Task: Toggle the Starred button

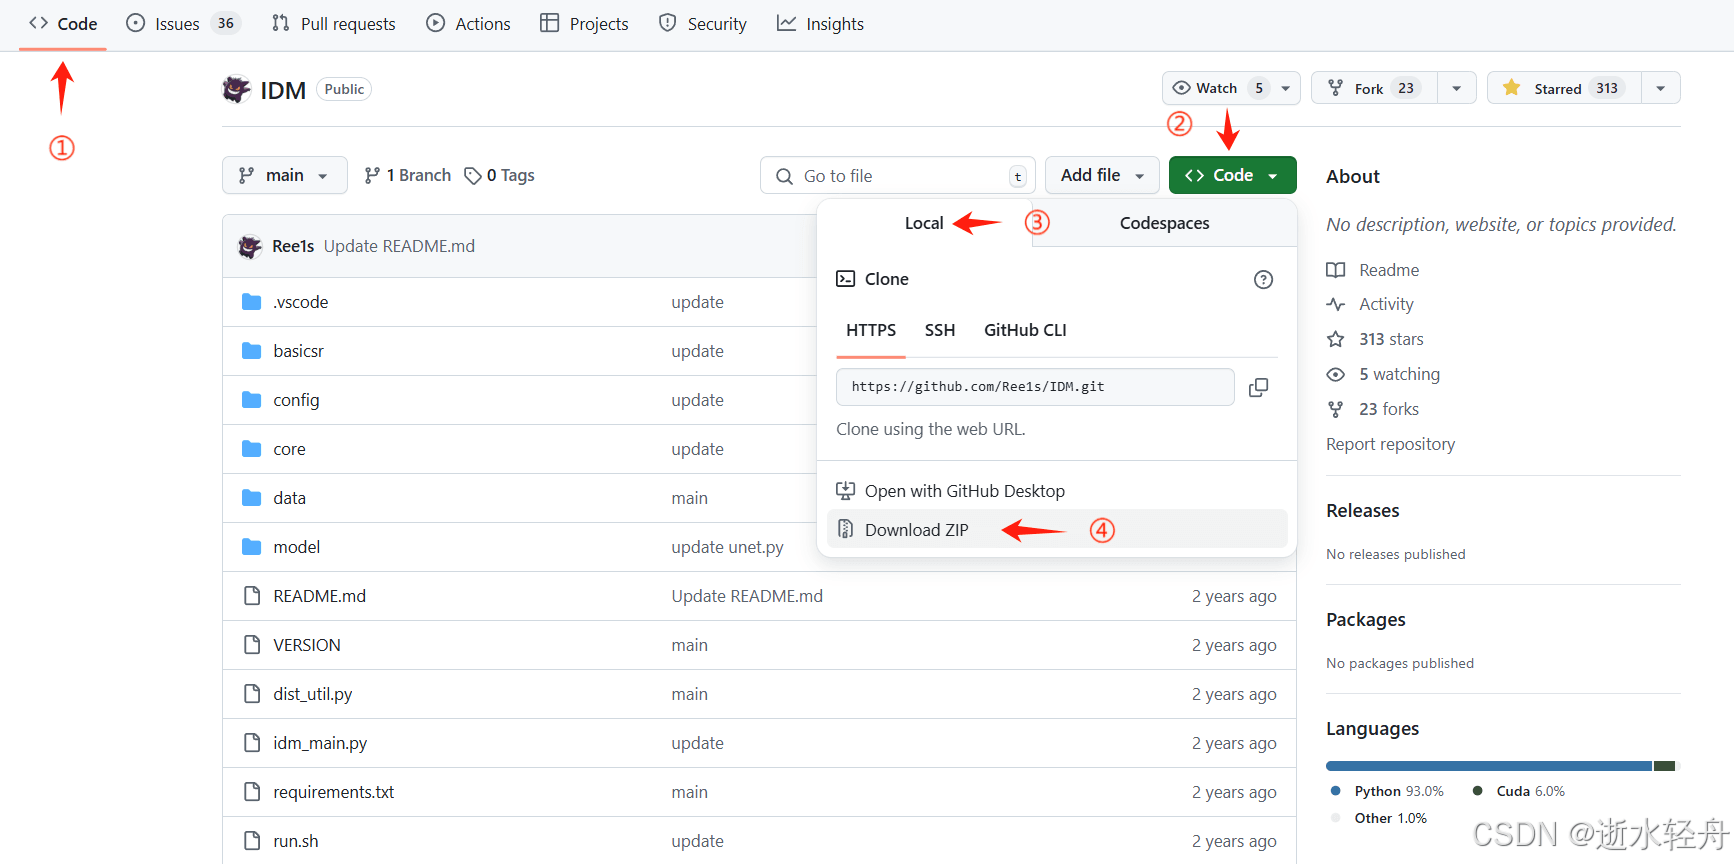Action: tap(1564, 88)
